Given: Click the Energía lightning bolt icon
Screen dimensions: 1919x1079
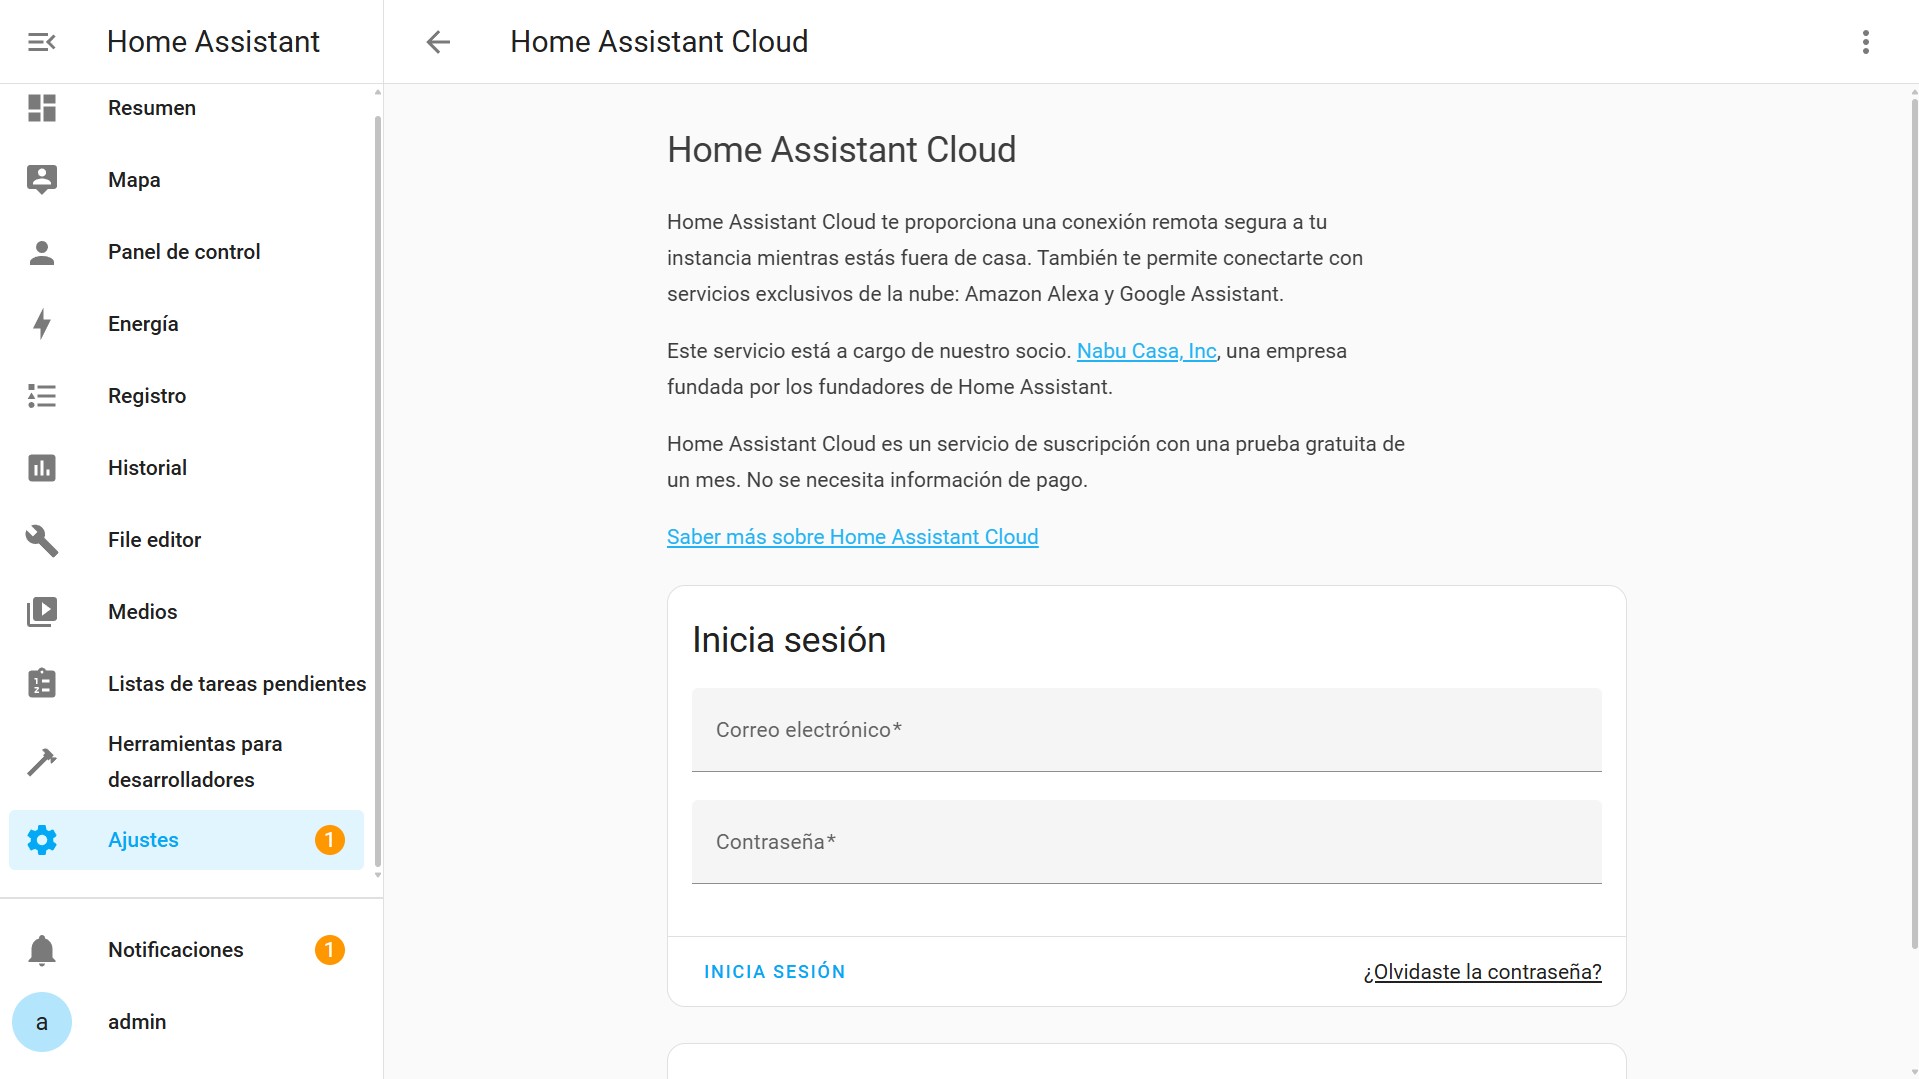Looking at the screenshot, I should (x=41, y=323).
